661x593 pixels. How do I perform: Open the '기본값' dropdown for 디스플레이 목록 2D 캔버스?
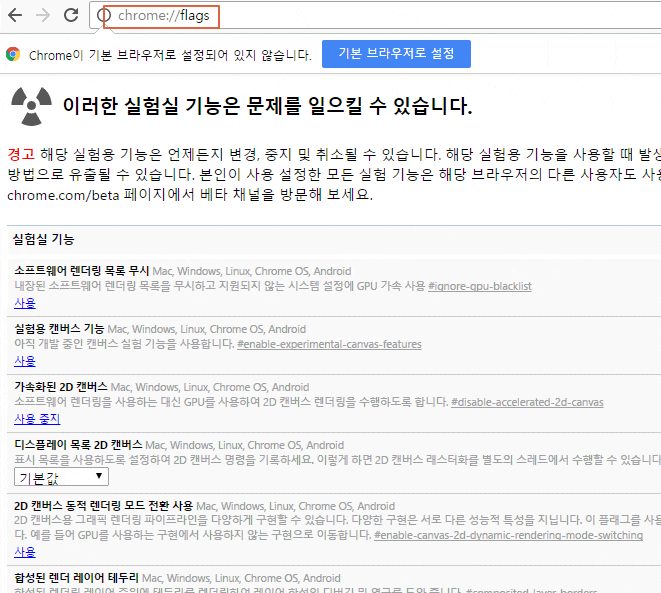pos(62,477)
